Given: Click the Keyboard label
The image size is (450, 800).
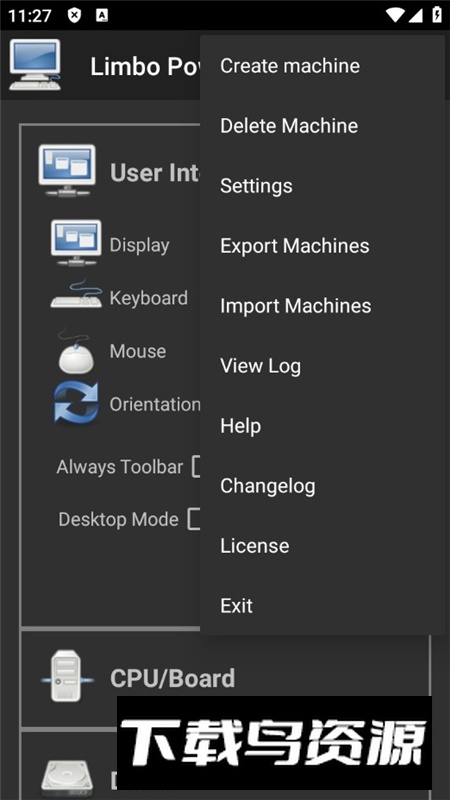Looking at the screenshot, I should pos(148,298).
